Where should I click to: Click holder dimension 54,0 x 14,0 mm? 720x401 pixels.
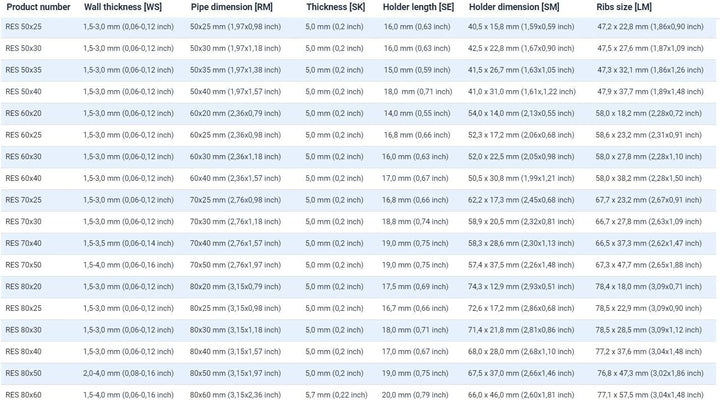[521, 113]
